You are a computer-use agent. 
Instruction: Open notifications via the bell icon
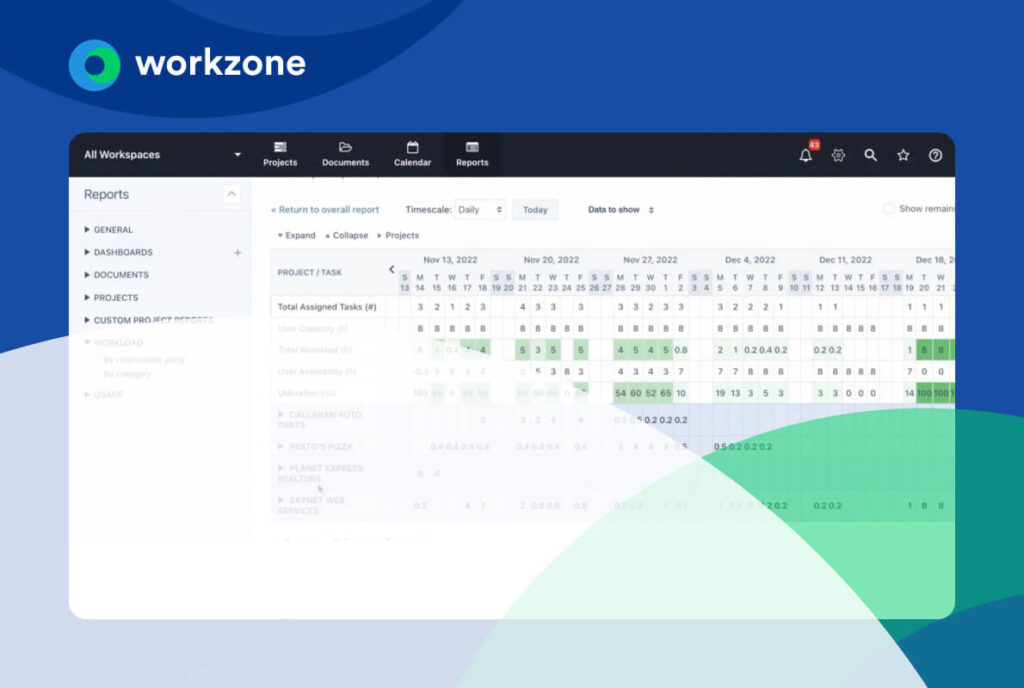tap(805, 155)
